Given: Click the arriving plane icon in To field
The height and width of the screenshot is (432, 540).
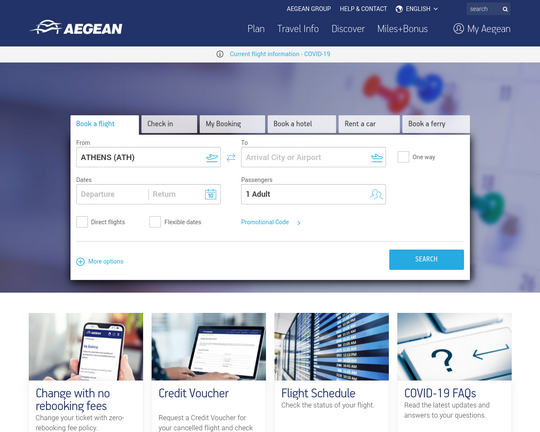Looking at the screenshot, I should point(377,158).
